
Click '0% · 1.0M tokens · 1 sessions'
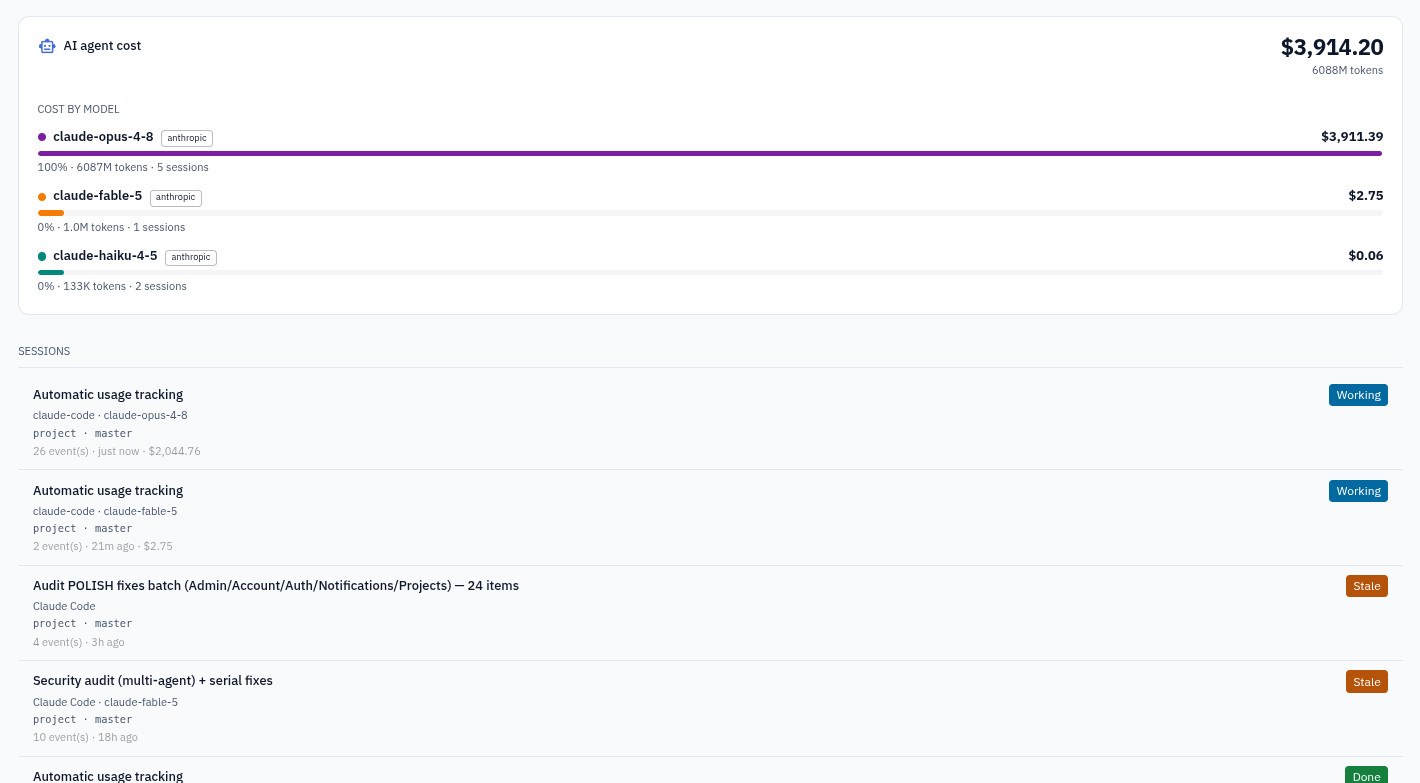(x=111, y=227)
